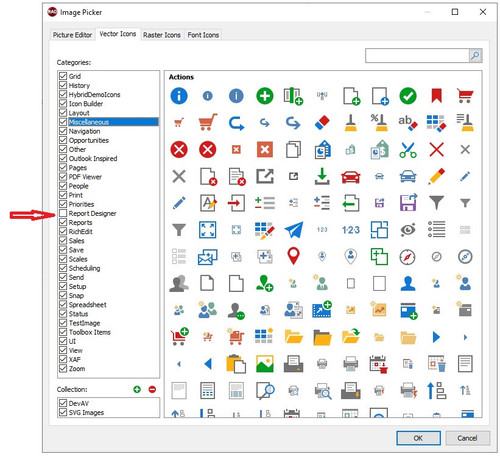Pick the large blue fullscreen arrows icon
This screenshot has height=456, width=500.
(207, 230)
